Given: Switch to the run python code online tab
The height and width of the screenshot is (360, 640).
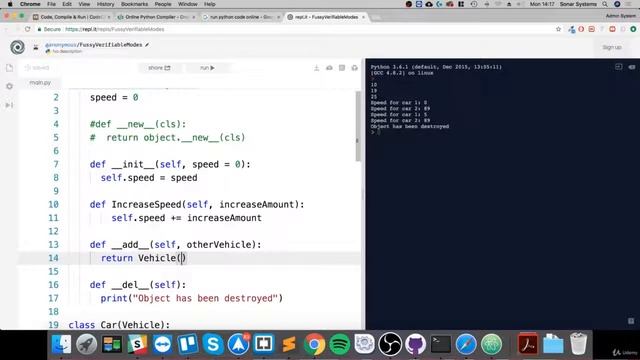Looking at the screenshot, I should pos(241,17).
